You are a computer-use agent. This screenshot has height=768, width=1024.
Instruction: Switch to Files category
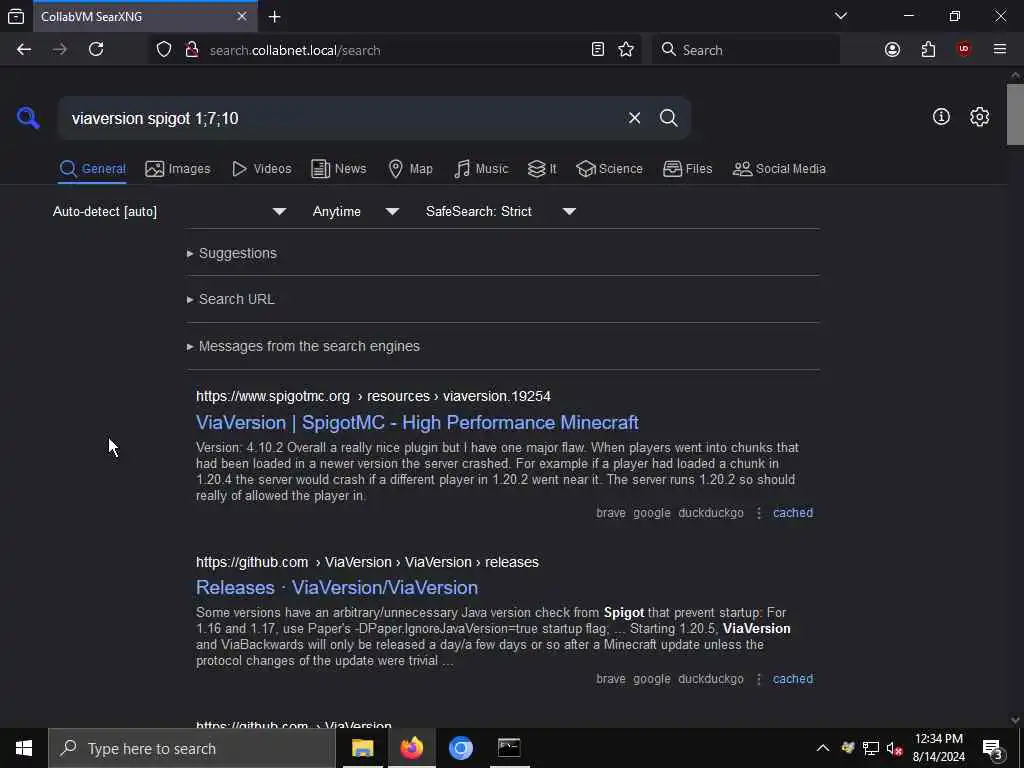click(687, 169)
